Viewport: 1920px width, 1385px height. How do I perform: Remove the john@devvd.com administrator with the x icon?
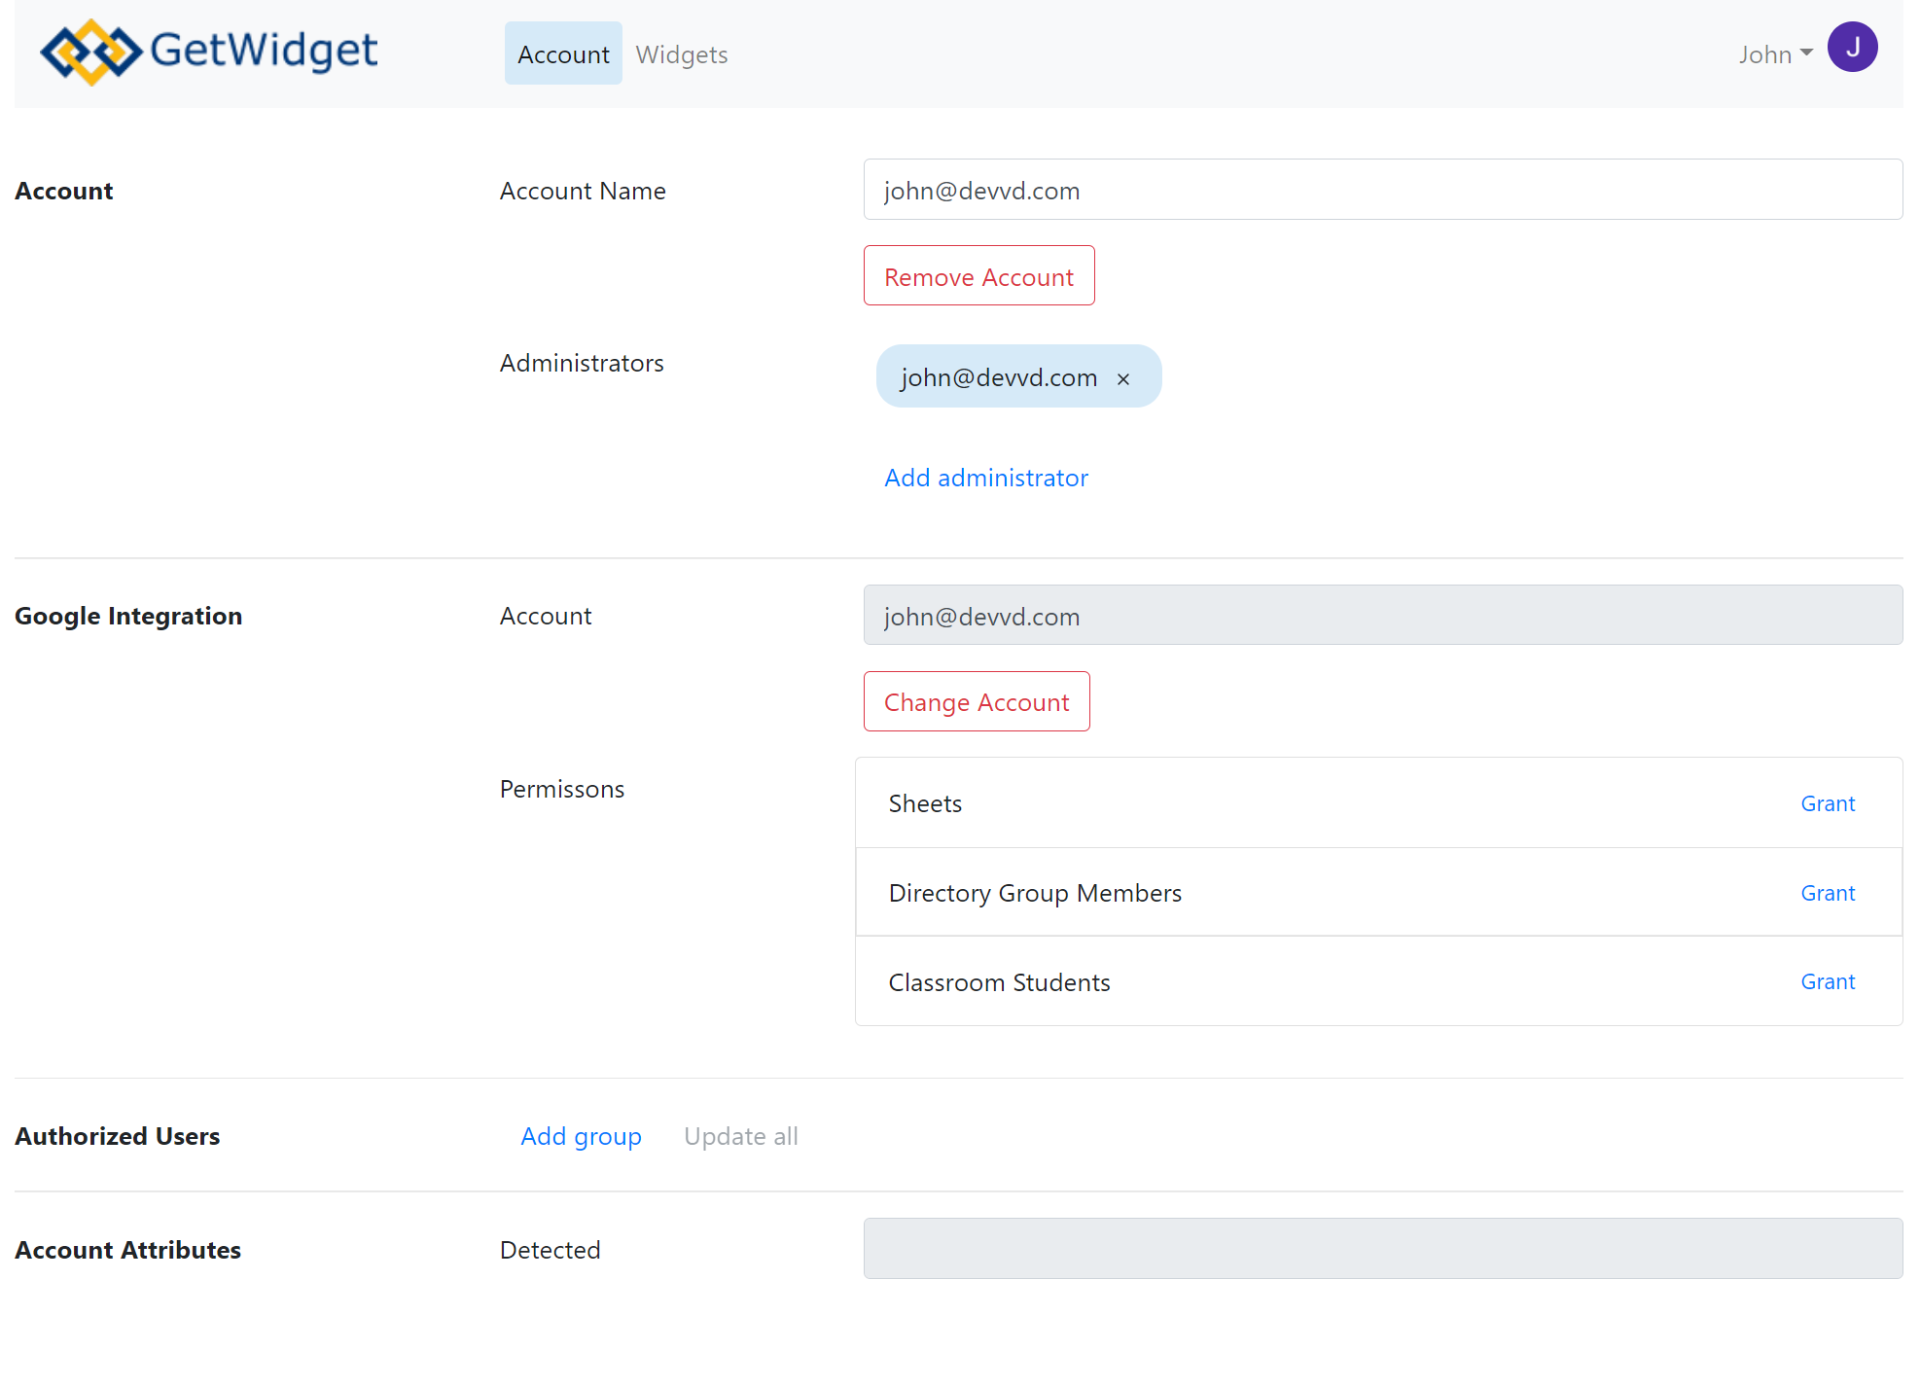point(1123,379)
